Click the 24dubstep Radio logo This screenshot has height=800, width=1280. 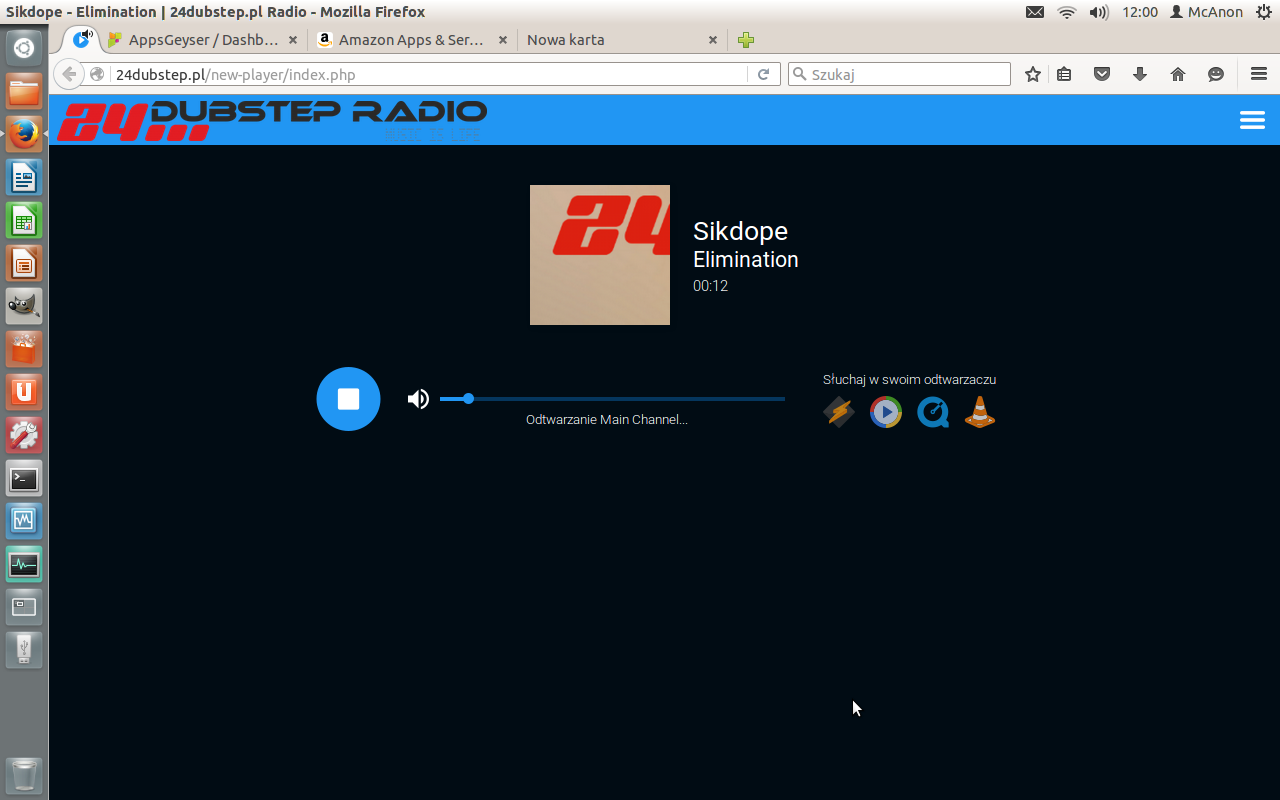coord(270,119)
